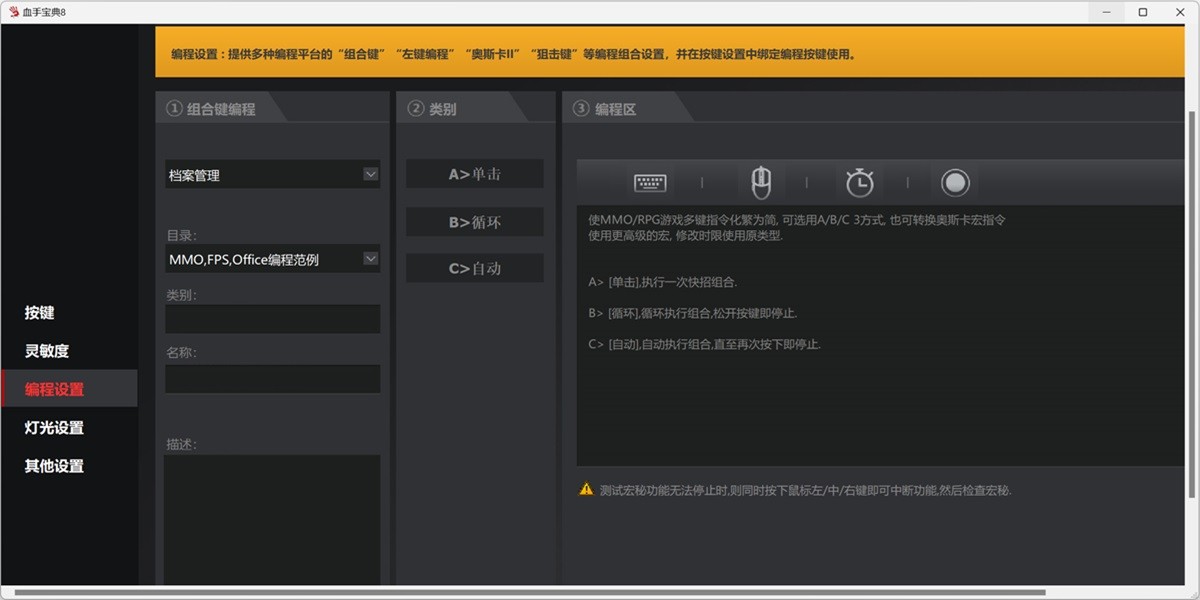Open the 档案管理 dropdown
This screenshot has width=1200, height=600.
272,174
